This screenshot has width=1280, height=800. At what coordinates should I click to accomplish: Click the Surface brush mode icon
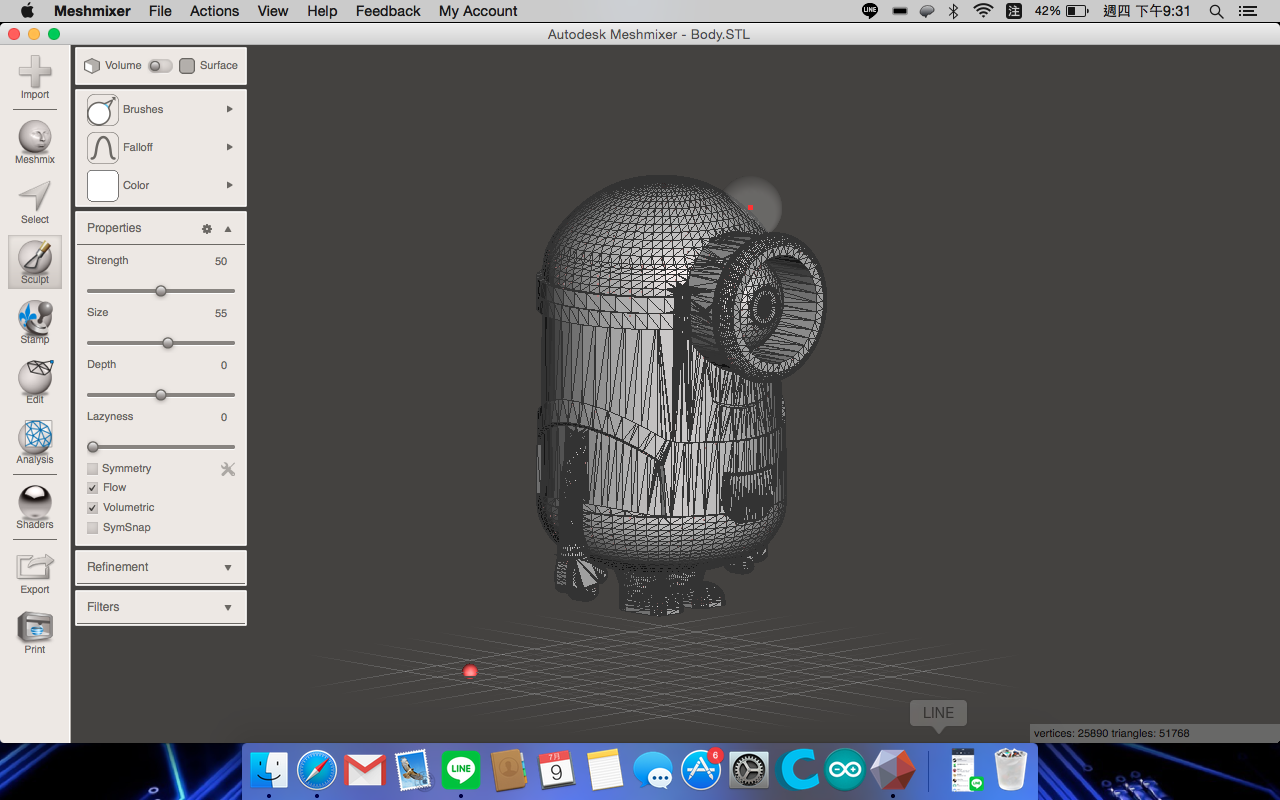[187, 66]
